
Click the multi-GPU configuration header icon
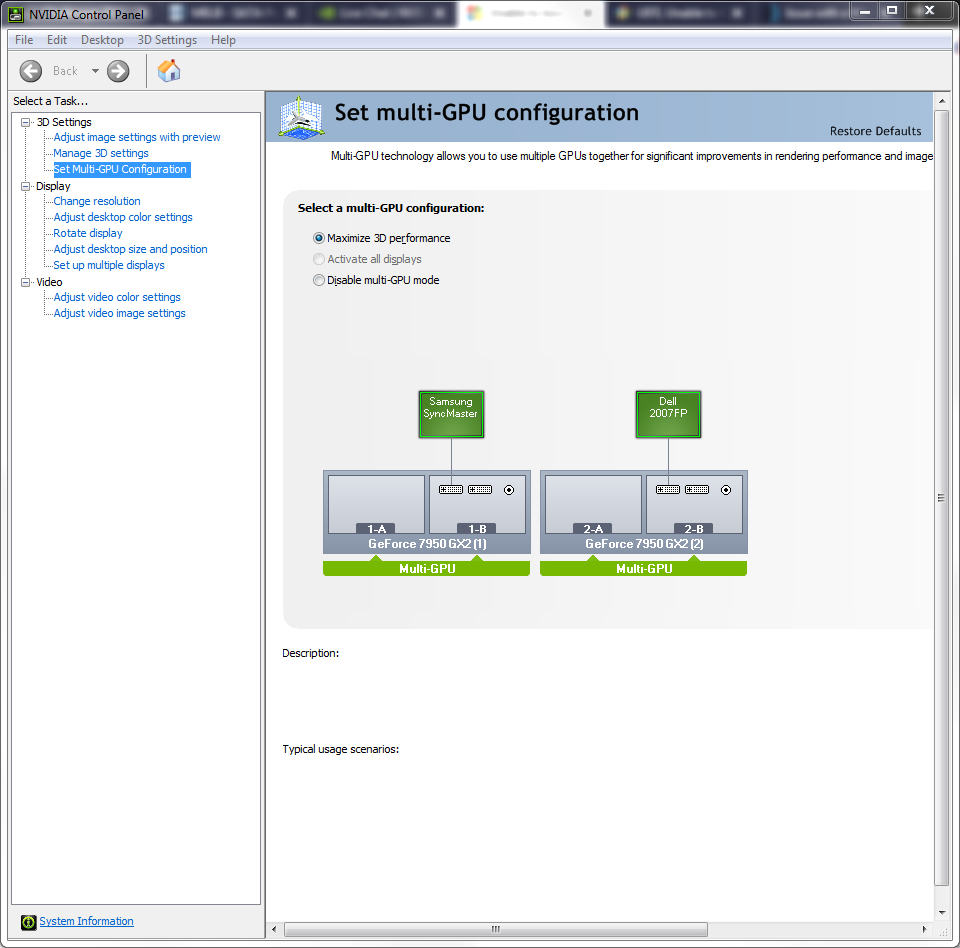pyautogui.click(x=301, y=116)
